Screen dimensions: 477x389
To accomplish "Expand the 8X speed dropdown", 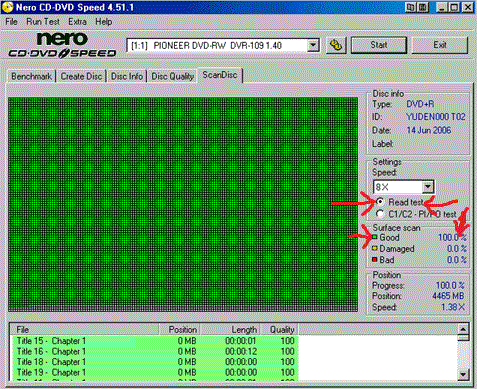I will [428, 187].
